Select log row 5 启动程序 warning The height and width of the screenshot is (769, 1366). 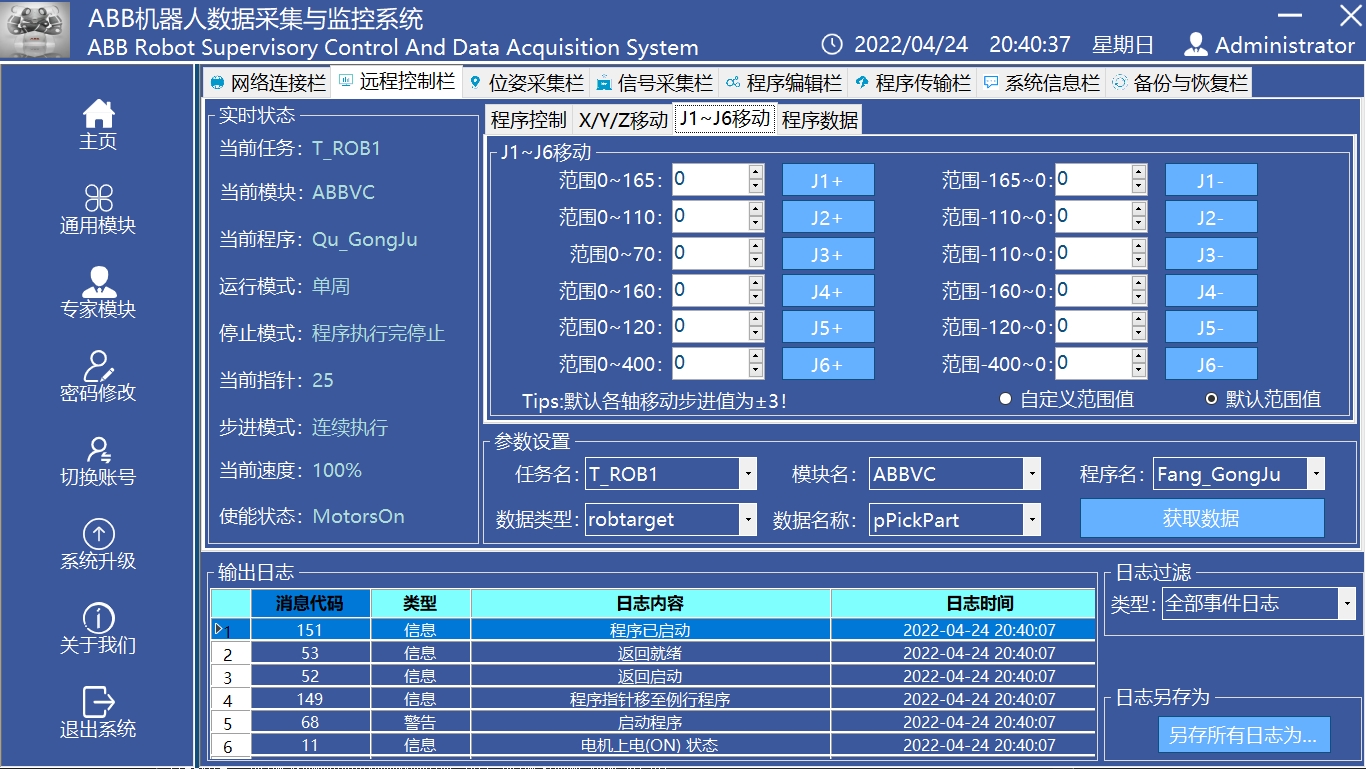(653, 722)
